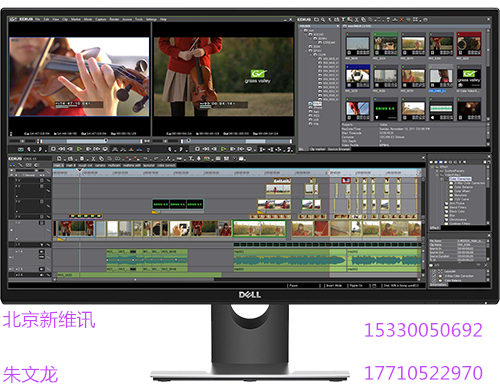Switch to the Source Browser tab
This screenshot has height=388, width=500.
(x=339, y=149)
